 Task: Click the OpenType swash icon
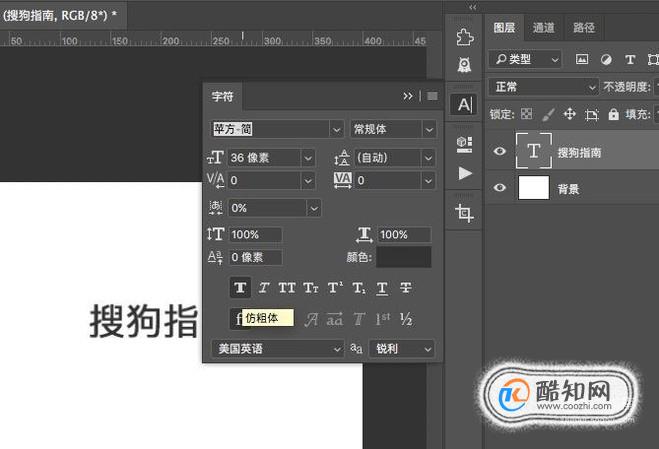pyautogui.click(x=311, y=320)
